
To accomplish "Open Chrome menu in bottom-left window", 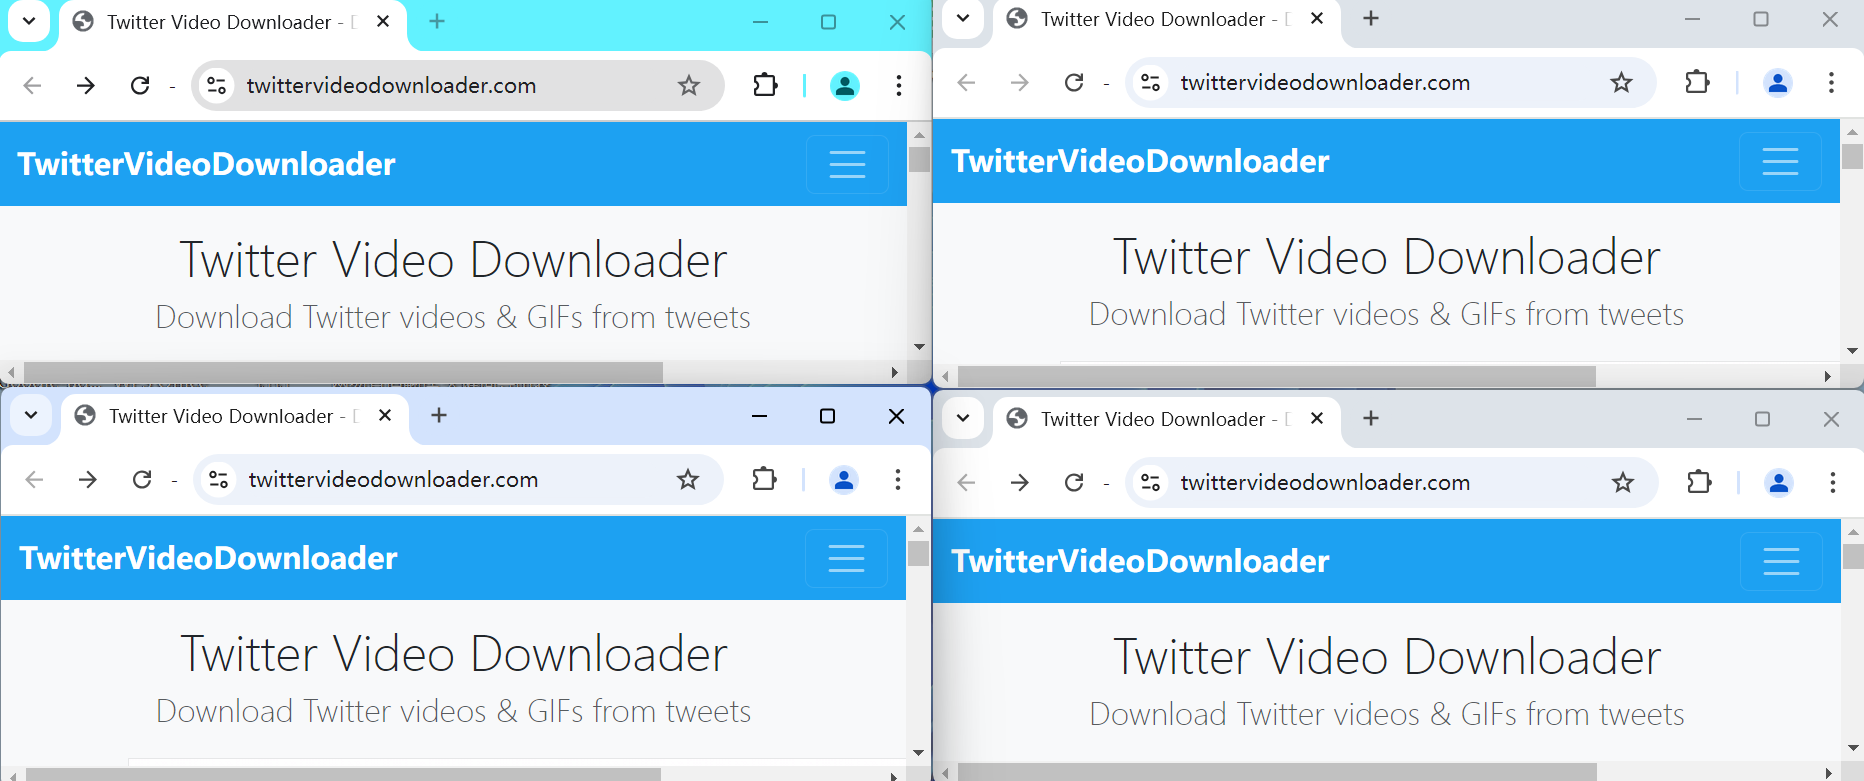I will pos(898,480).
